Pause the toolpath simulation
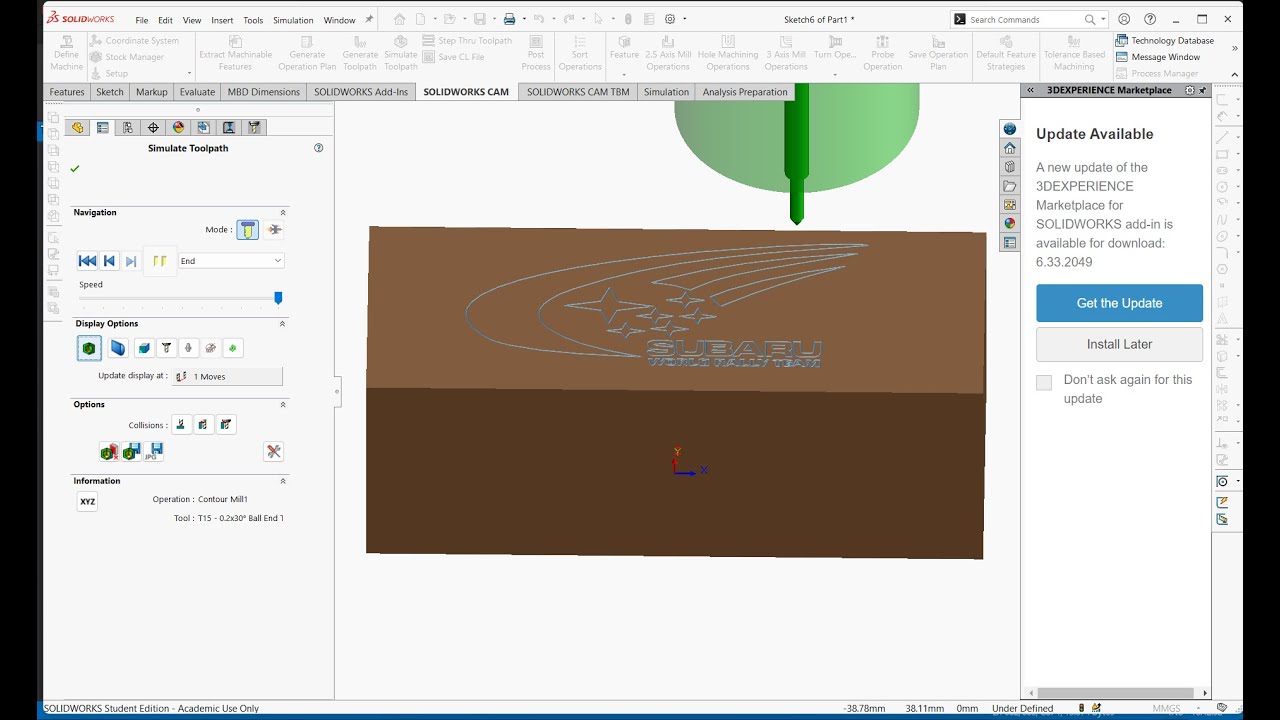Screen dimensions: 1280x720 (x=159, y=261)
